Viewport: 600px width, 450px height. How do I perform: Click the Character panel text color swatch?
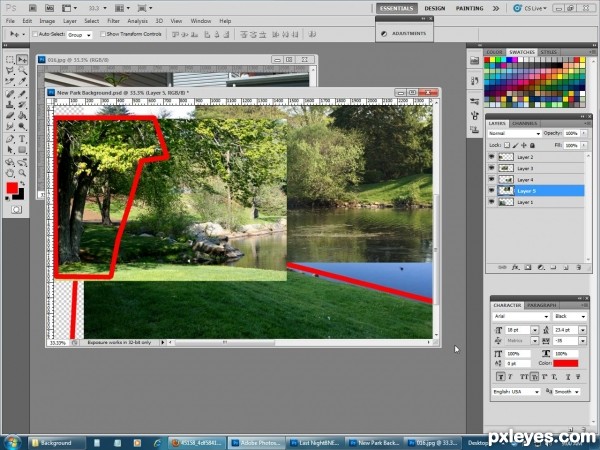point(566,363)
